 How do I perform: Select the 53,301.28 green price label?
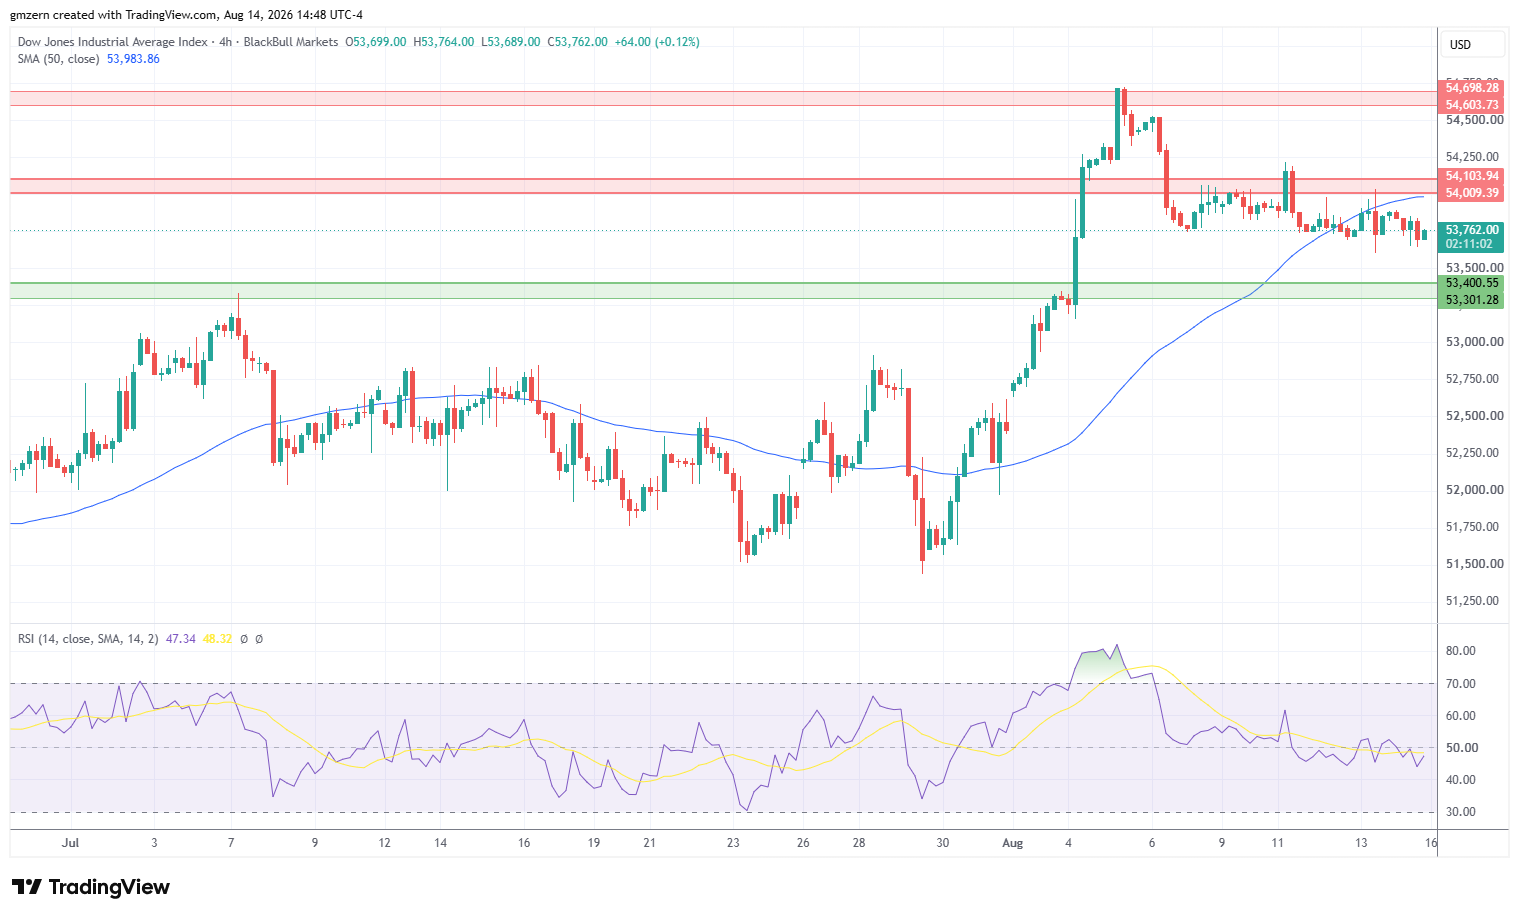coord(1472,300)
